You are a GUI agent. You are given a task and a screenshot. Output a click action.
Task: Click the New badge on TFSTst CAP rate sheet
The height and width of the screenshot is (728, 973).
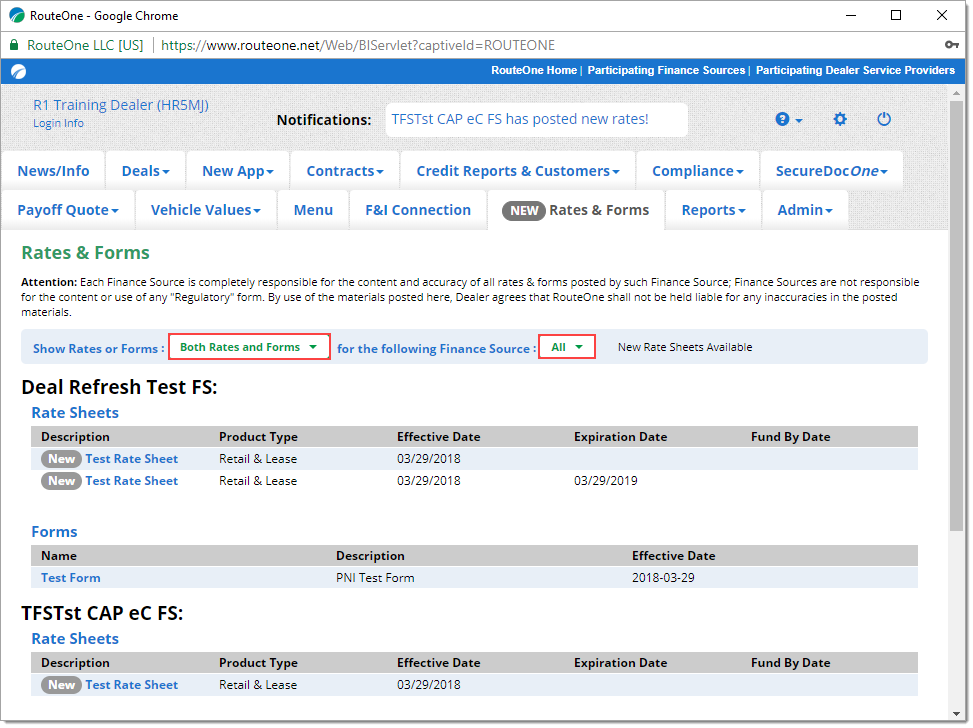61,685
